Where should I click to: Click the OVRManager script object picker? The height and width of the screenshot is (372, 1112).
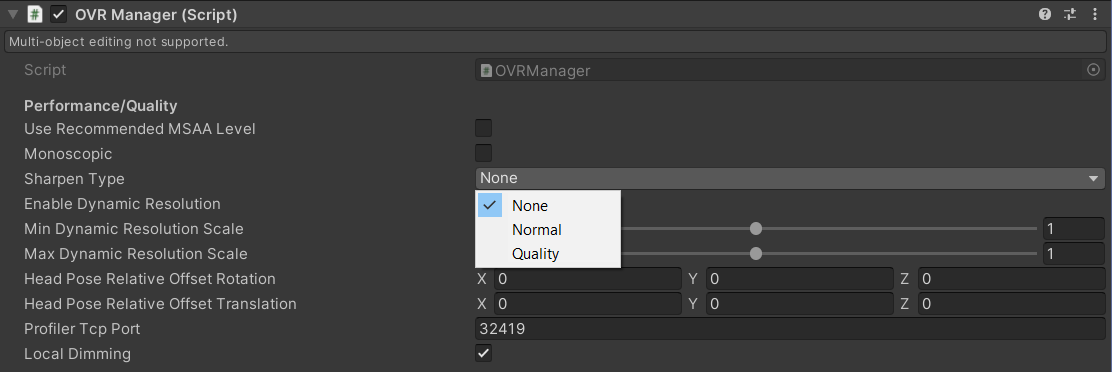(1093, 70)
